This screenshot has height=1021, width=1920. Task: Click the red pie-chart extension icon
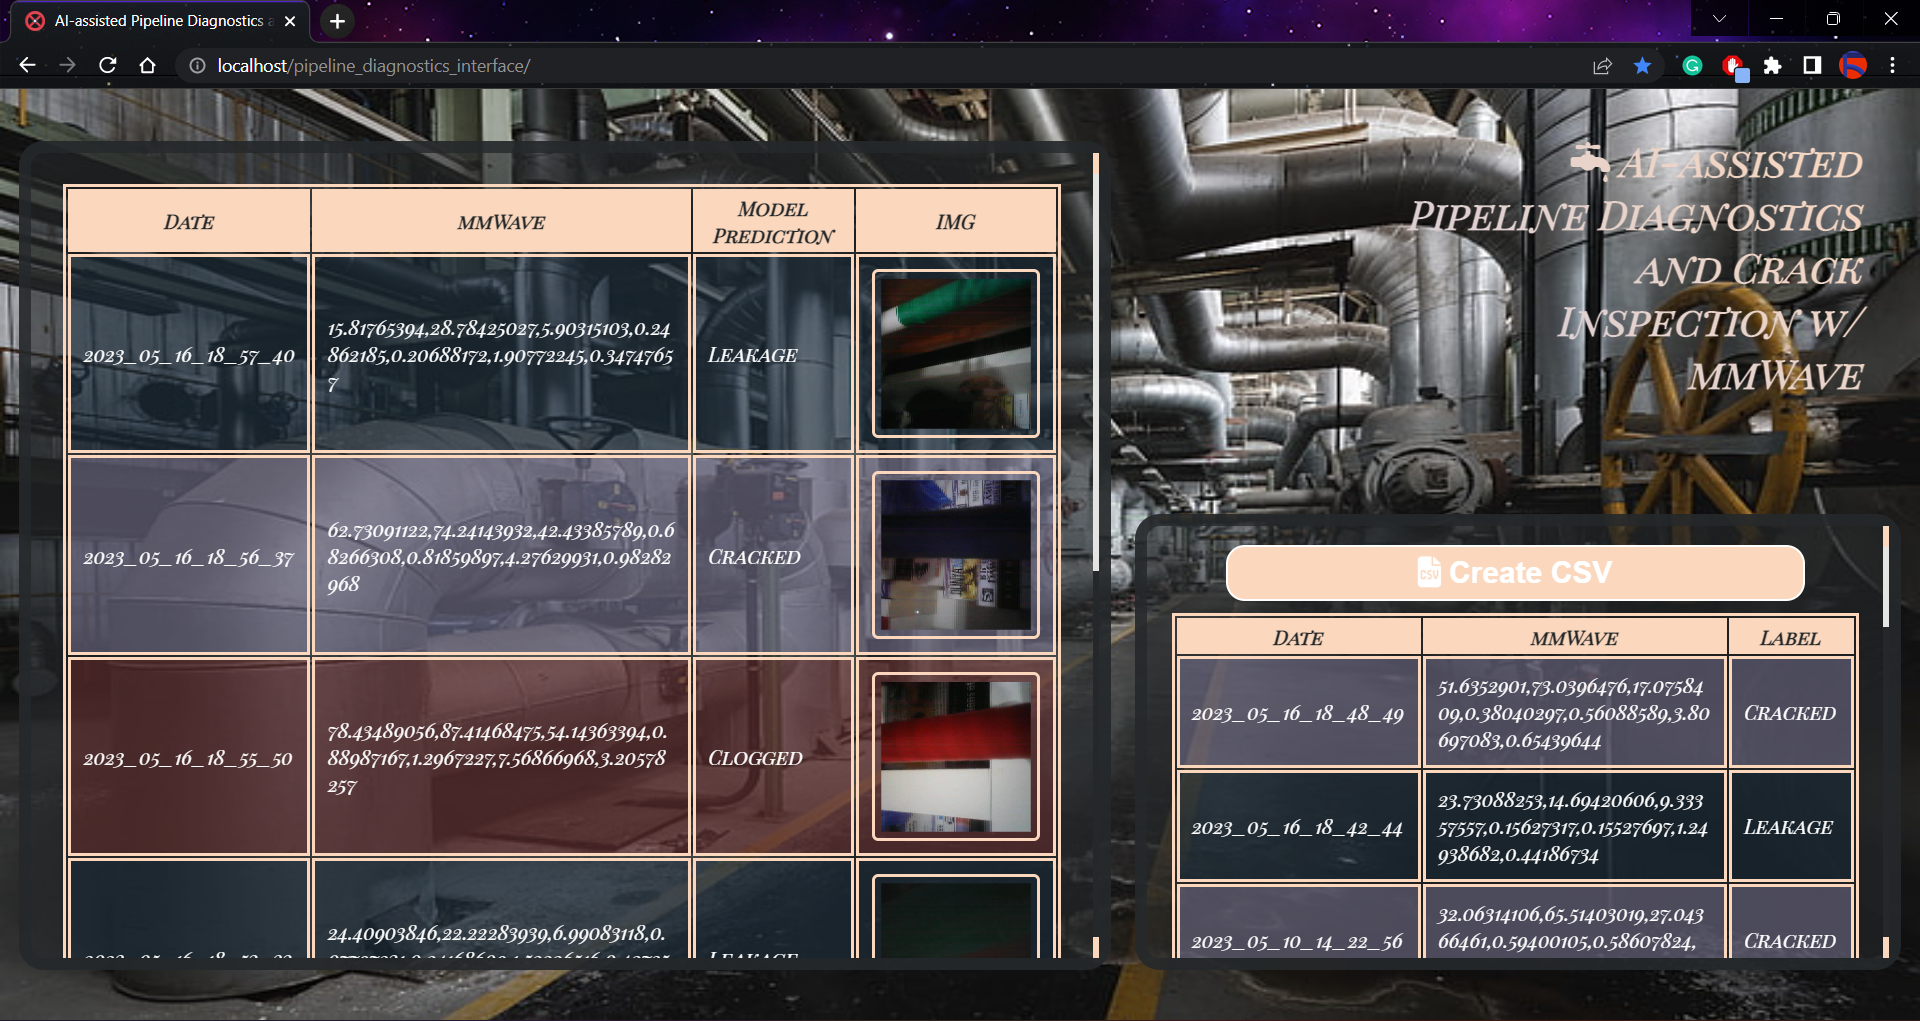[x=1733, y=66]
